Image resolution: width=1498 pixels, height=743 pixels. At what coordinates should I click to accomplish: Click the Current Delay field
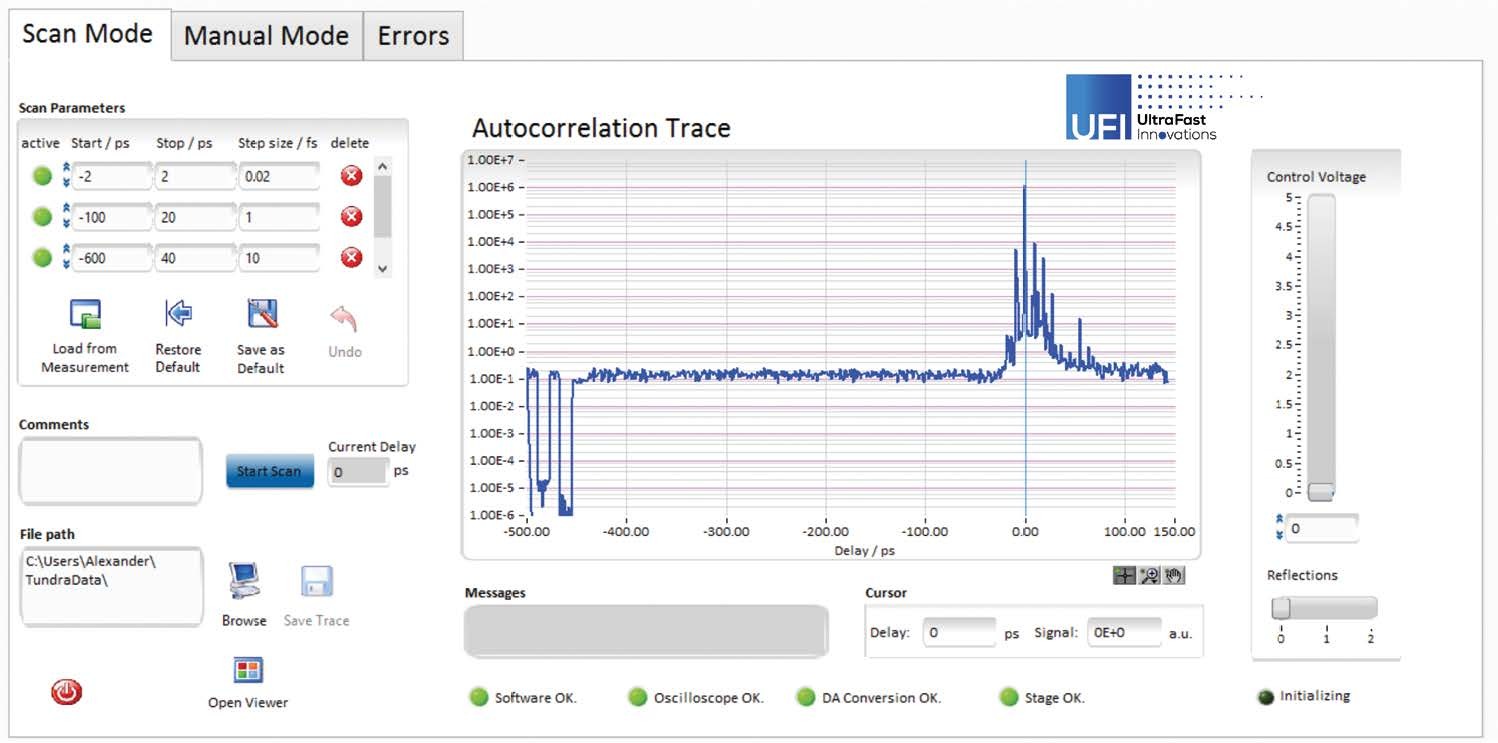359,471
